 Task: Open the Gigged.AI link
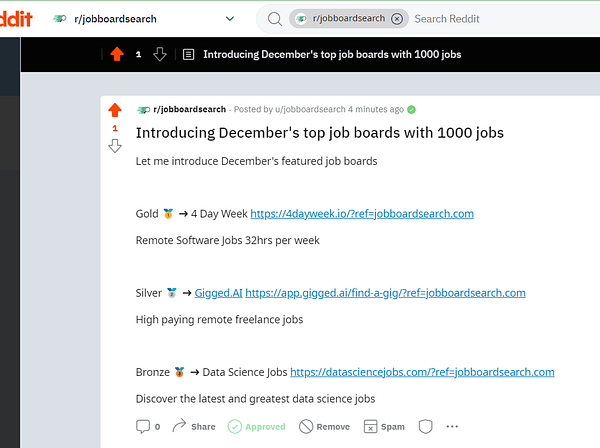pyautogui.click(x=218, y=292)
